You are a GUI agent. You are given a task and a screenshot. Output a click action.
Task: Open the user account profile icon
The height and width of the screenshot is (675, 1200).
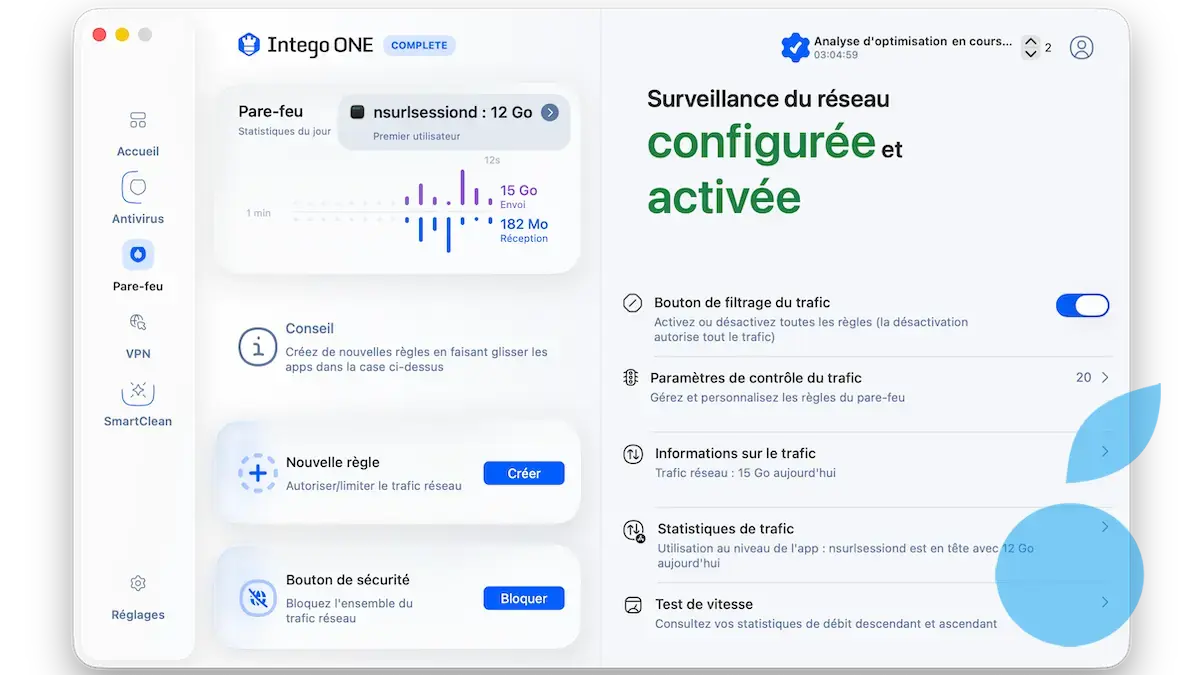click(1081, 47)
